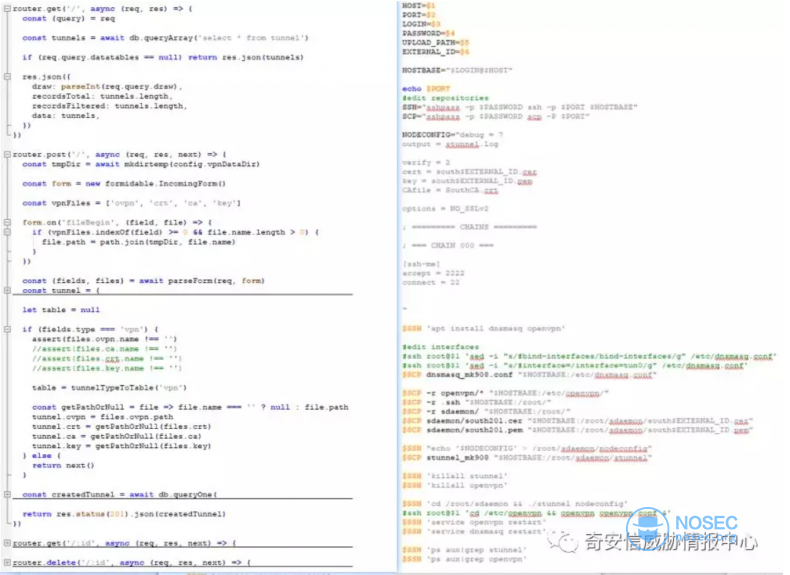Expand the folded const createdTunnel block

pos(7,494)
